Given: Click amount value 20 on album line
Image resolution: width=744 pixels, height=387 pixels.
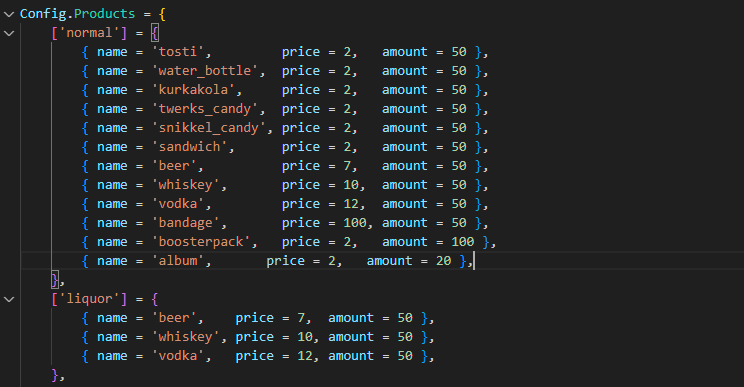Looking at the screenshot, I should [x=444, y=260].
